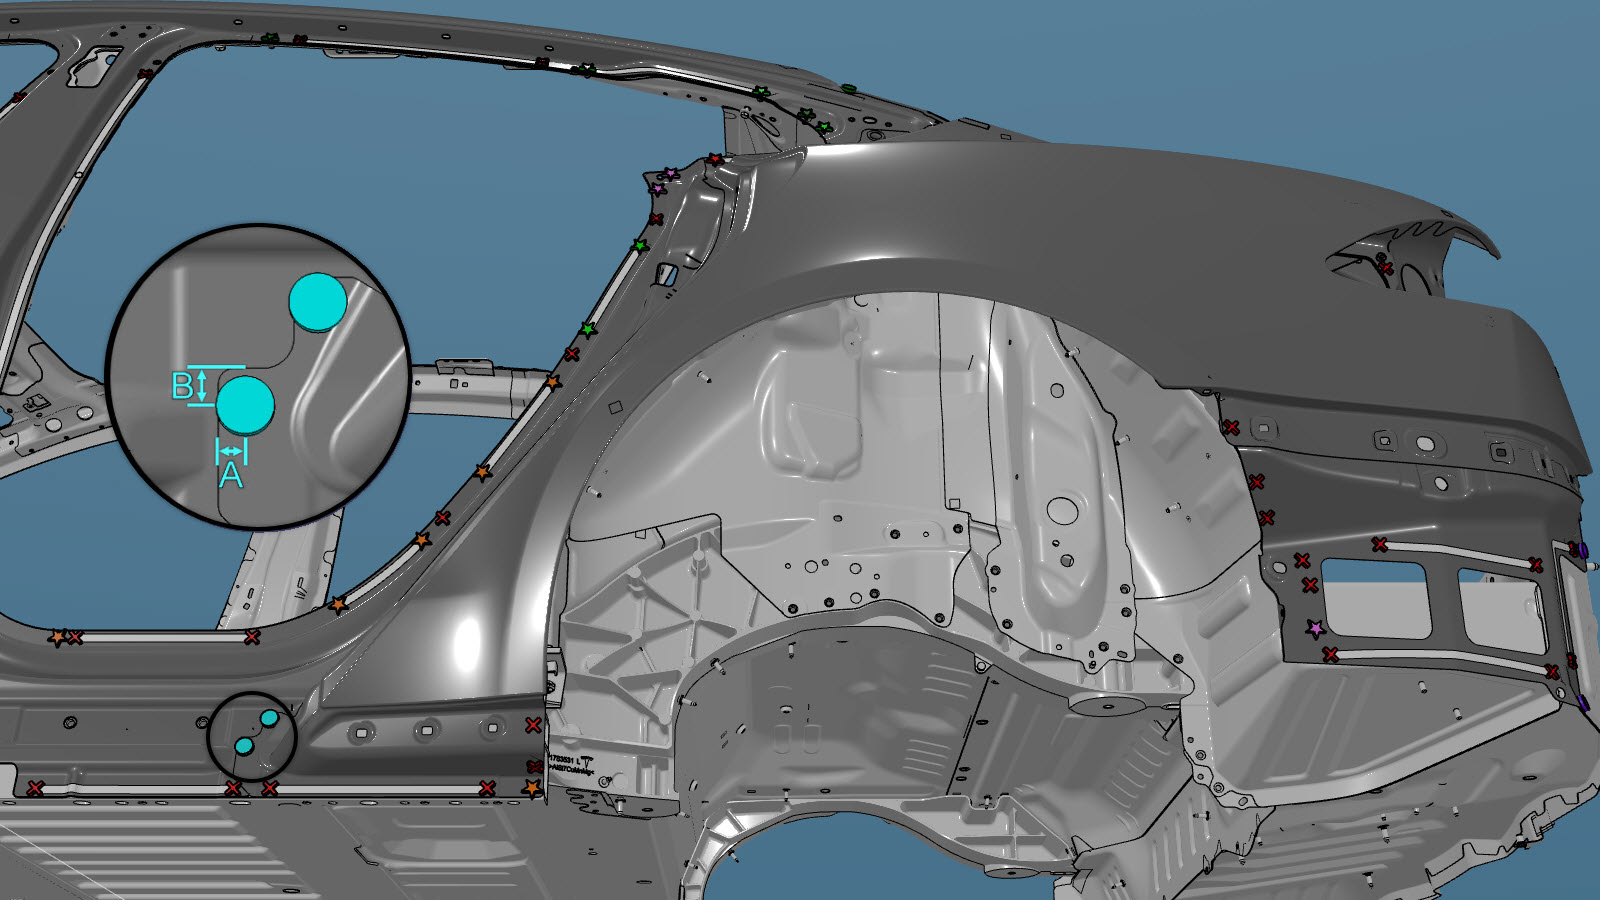Click red X at far left of sill
Screen dimensions: 1600x900
(x=36, y=789)
